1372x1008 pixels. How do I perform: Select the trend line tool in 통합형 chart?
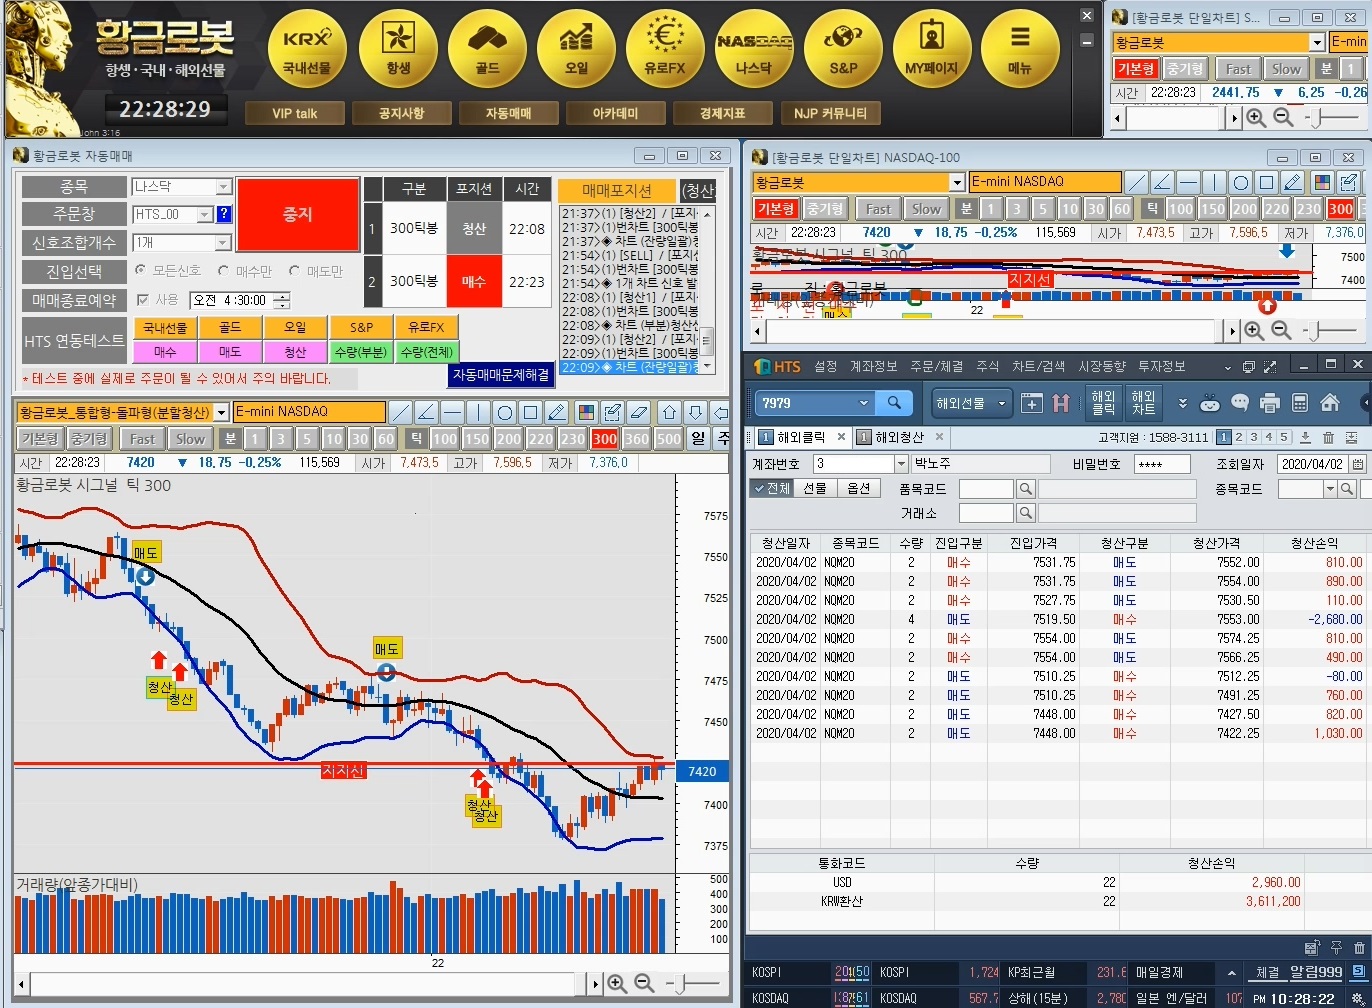pos(400,412)
